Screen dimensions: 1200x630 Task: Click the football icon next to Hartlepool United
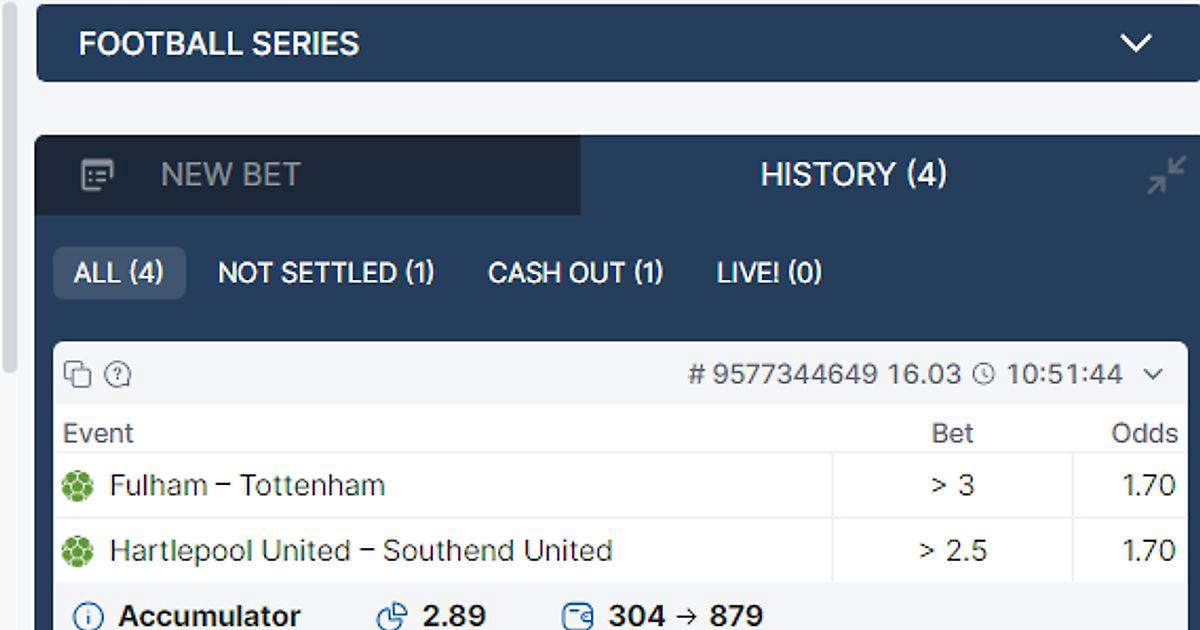[x=78, y=551]
